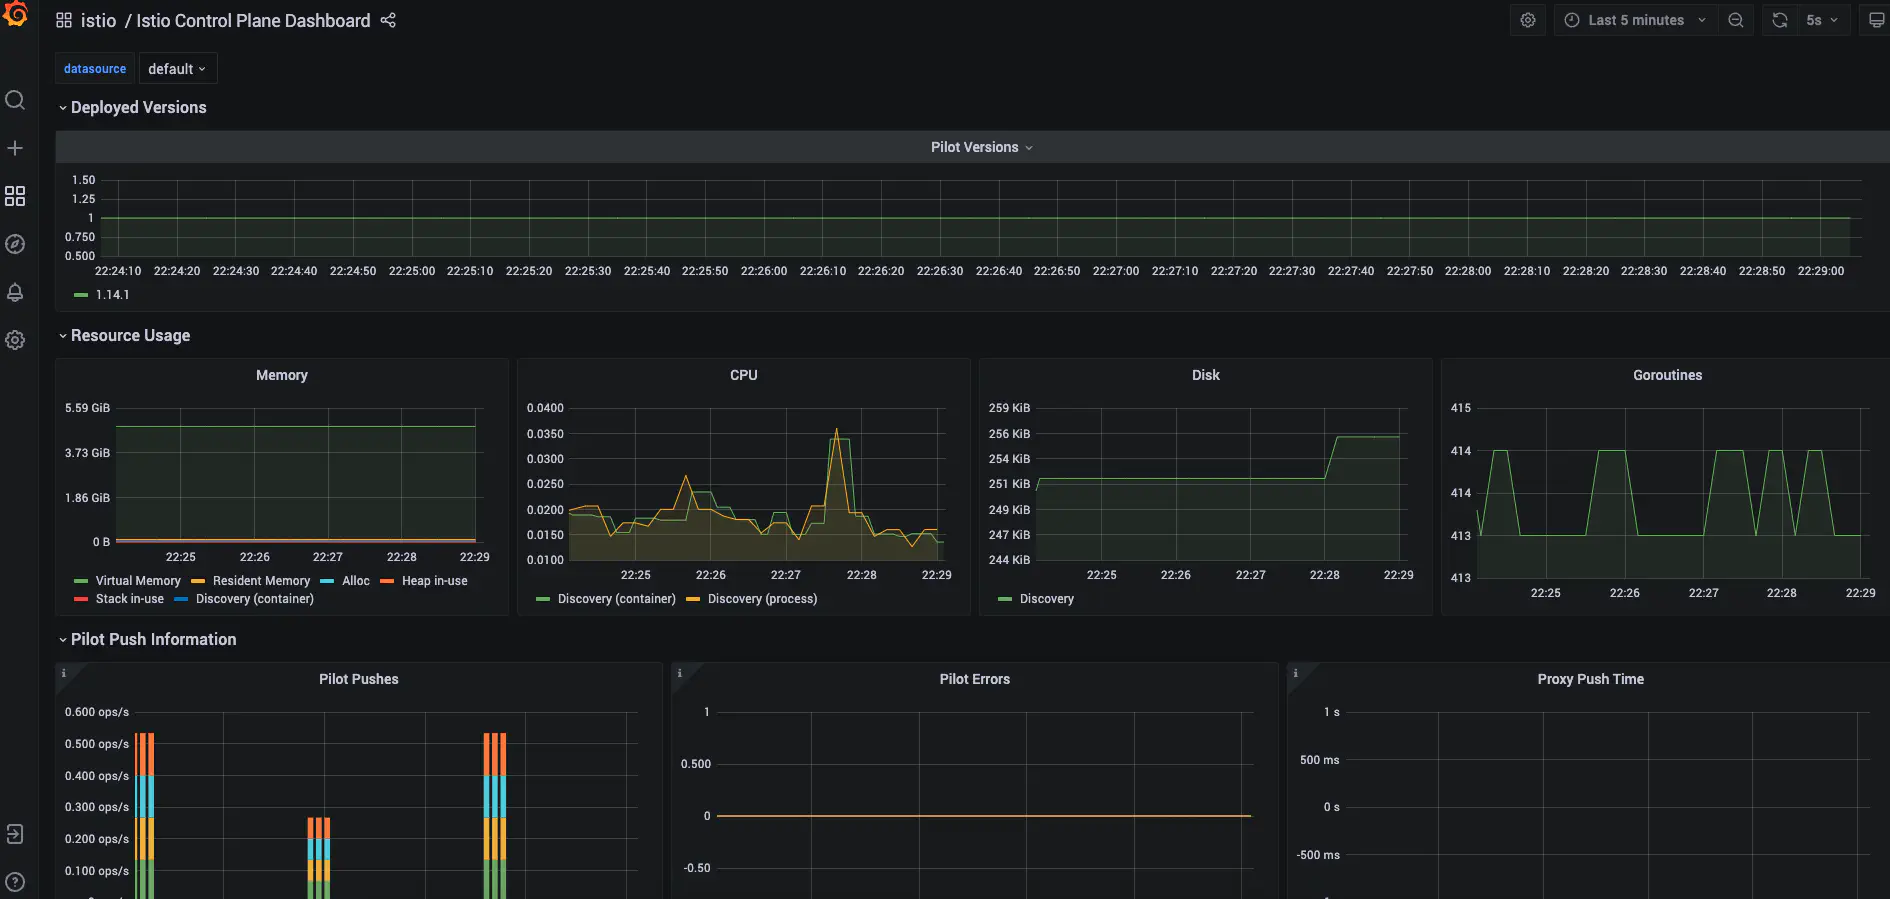The height and width of the screenshot is (899, 1890).
Task: Open the Goroutines panel title menu
Action: click(1668, 375)
